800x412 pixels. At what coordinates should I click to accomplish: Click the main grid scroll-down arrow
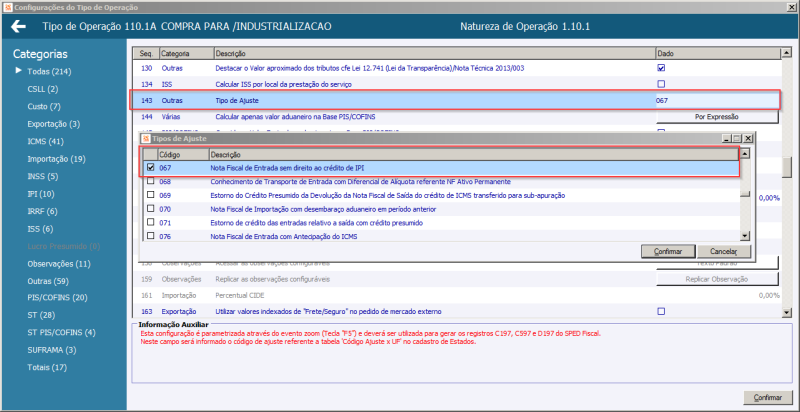(786, 314)
